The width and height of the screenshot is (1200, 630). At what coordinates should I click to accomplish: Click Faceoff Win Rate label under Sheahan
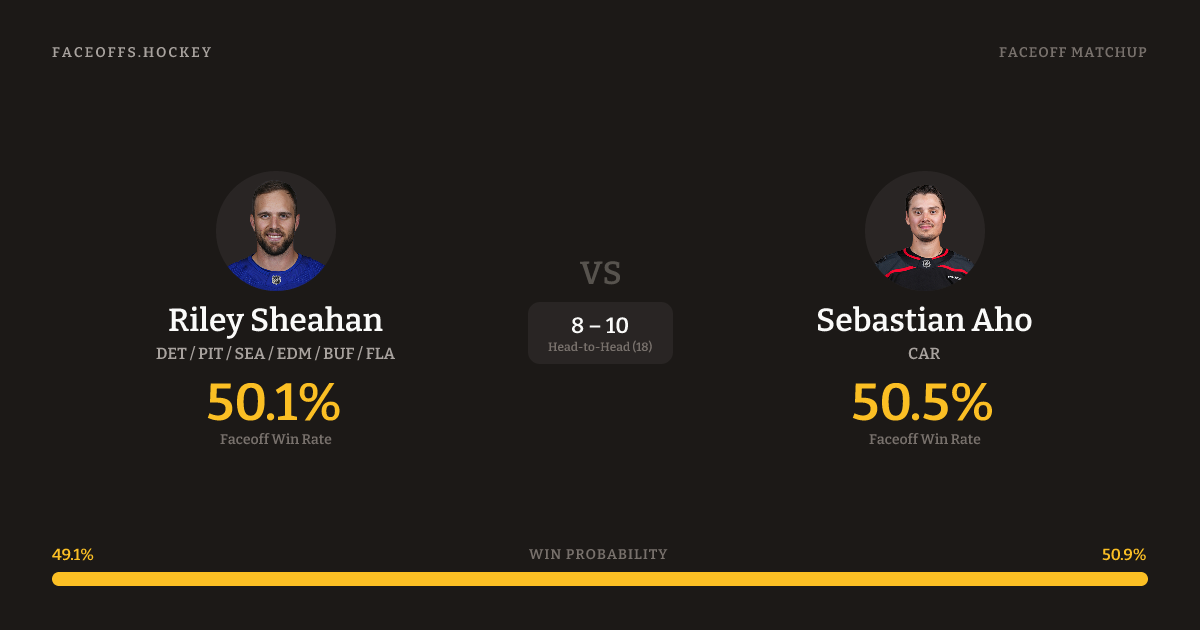pos(276,439)
